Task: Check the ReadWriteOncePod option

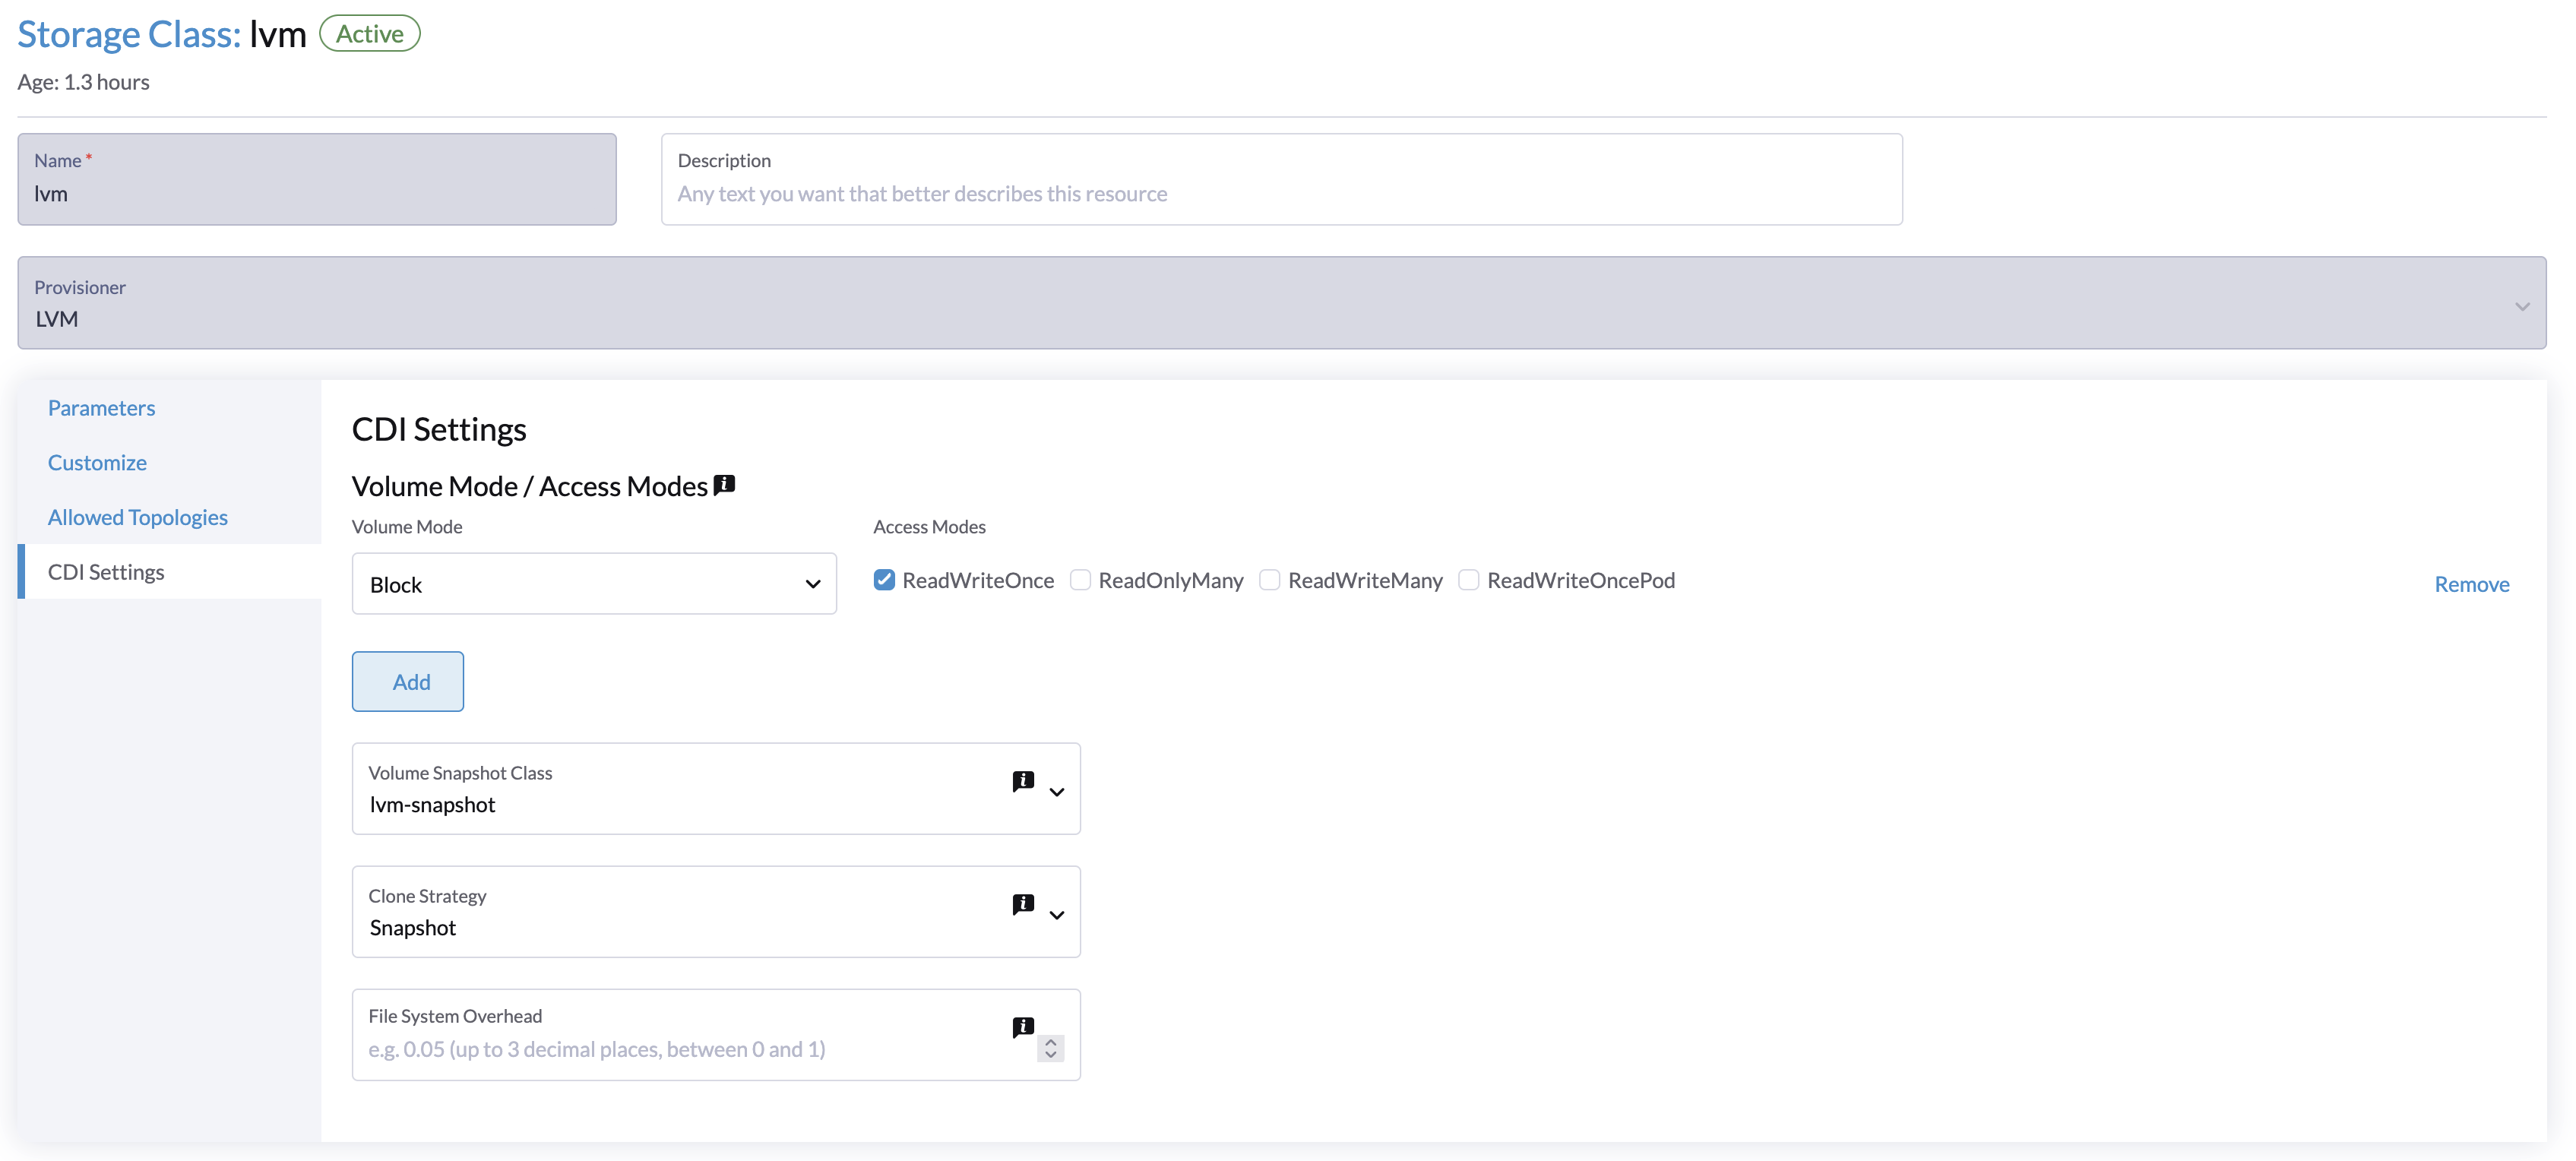Action: point(1468,580)
